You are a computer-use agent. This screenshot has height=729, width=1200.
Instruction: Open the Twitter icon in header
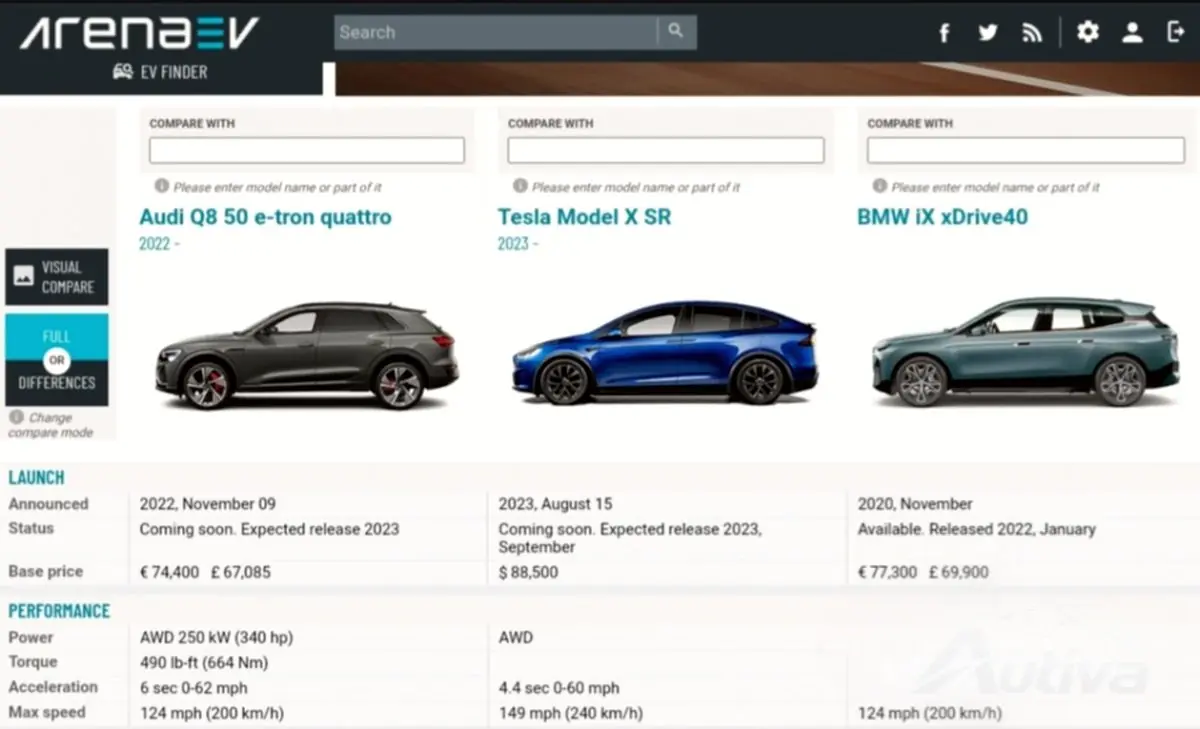click(x=988, y=33)
